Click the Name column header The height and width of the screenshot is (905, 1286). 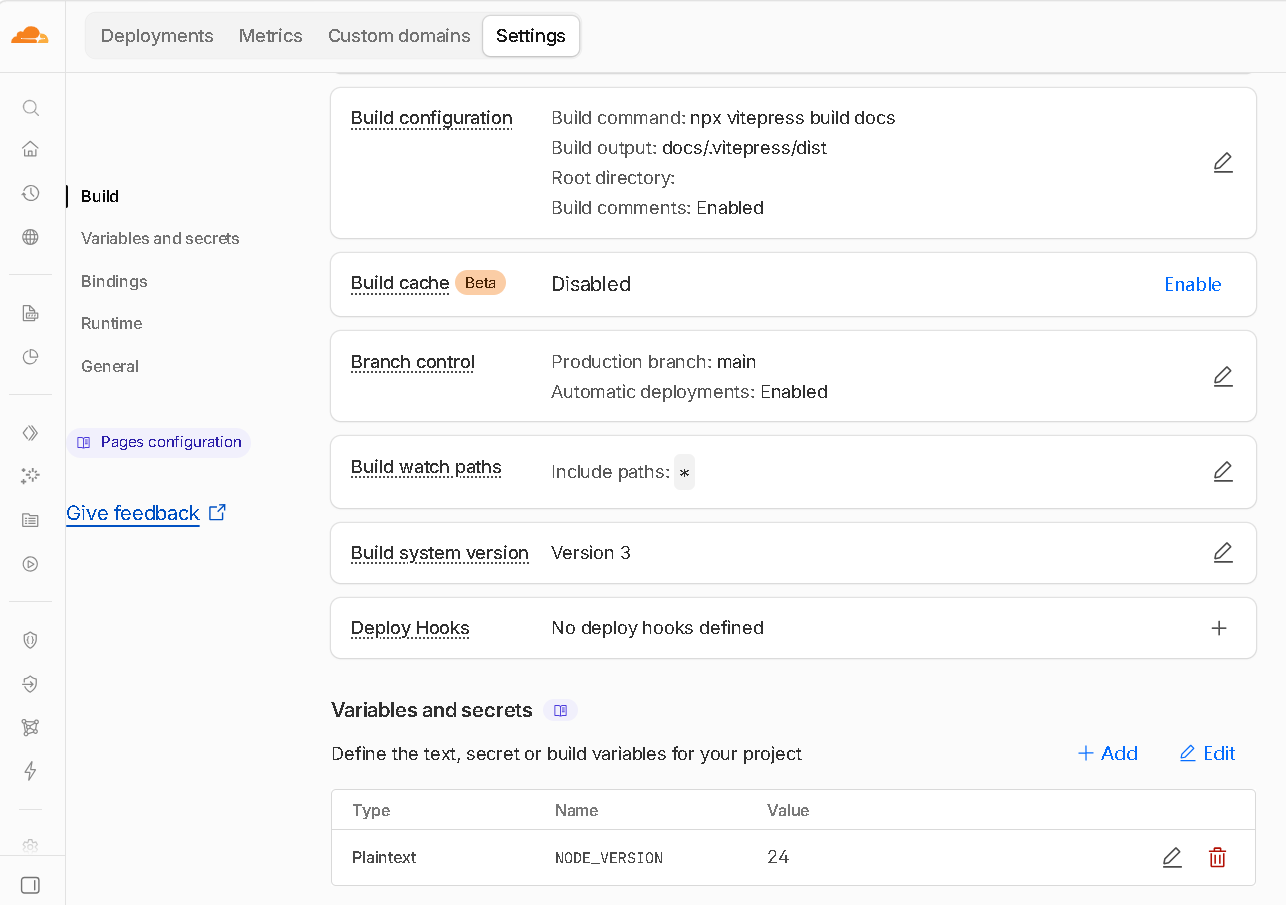click(x=577, y=810)
